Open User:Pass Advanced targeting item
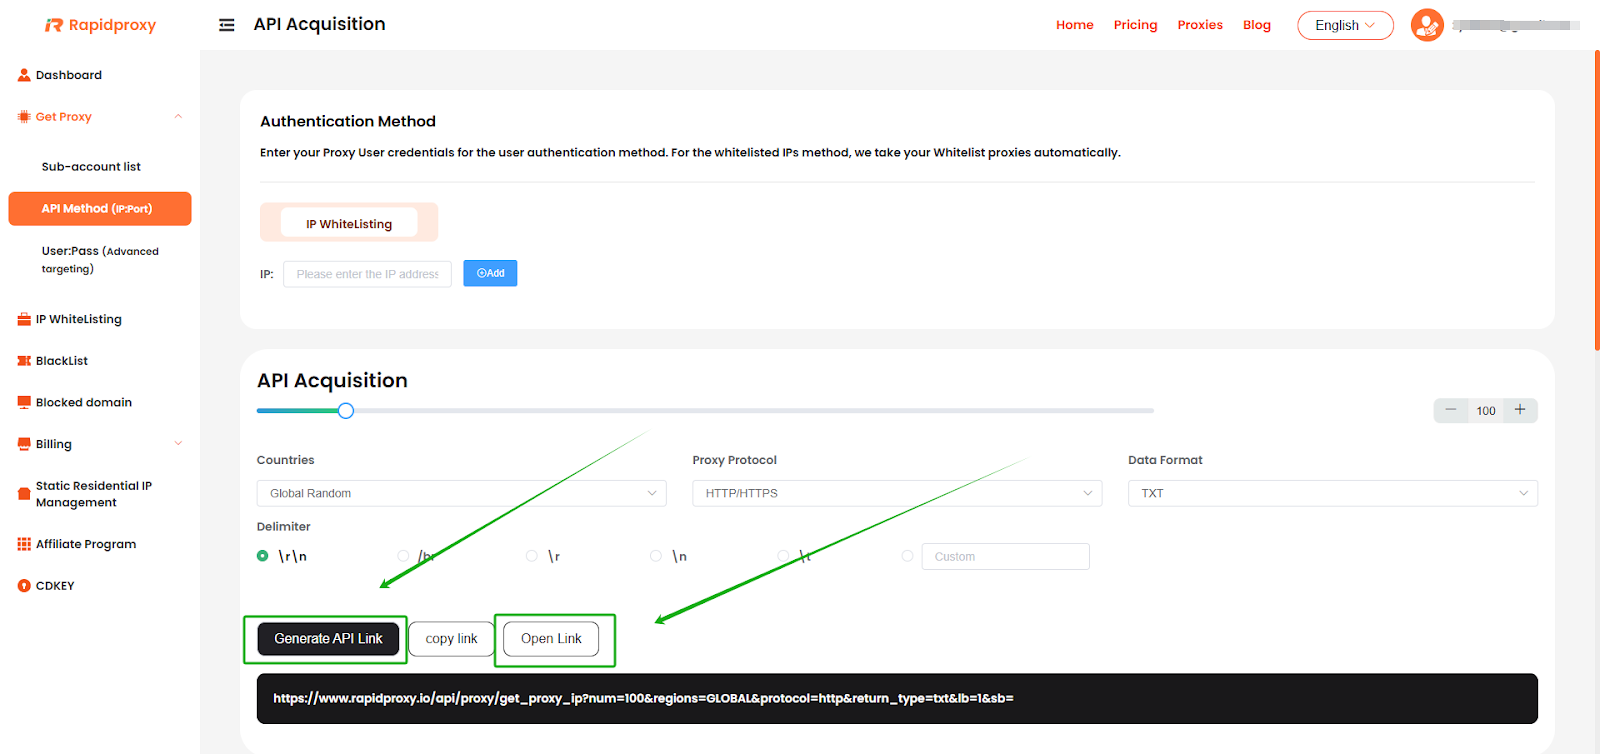Screen dimensions: 1600x754 click(100, 260)
